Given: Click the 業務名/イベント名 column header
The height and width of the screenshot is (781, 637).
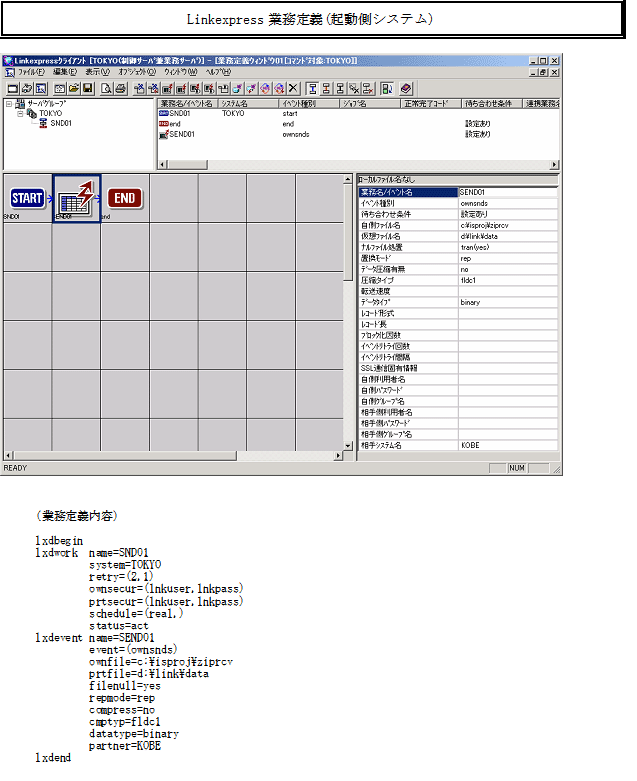Looking at the screenshot, I should [x=188, y=103].
